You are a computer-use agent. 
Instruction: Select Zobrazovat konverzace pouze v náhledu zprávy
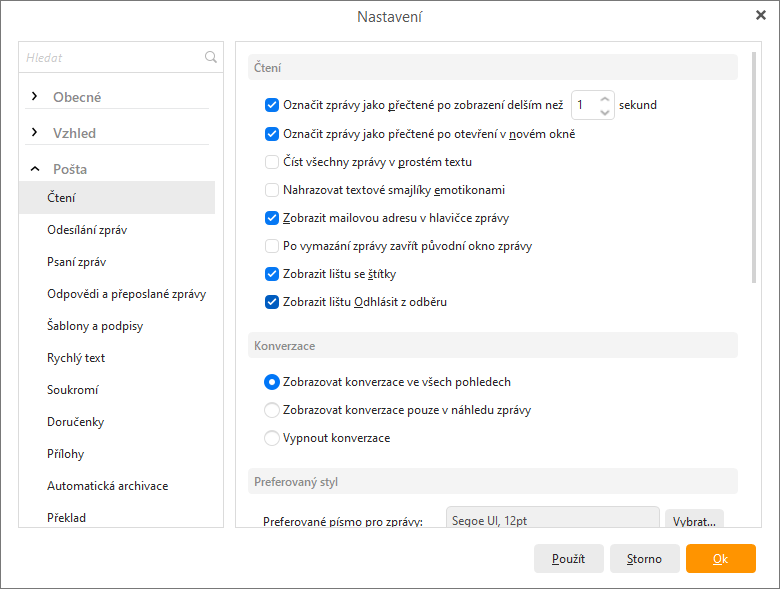coord(272,410)
